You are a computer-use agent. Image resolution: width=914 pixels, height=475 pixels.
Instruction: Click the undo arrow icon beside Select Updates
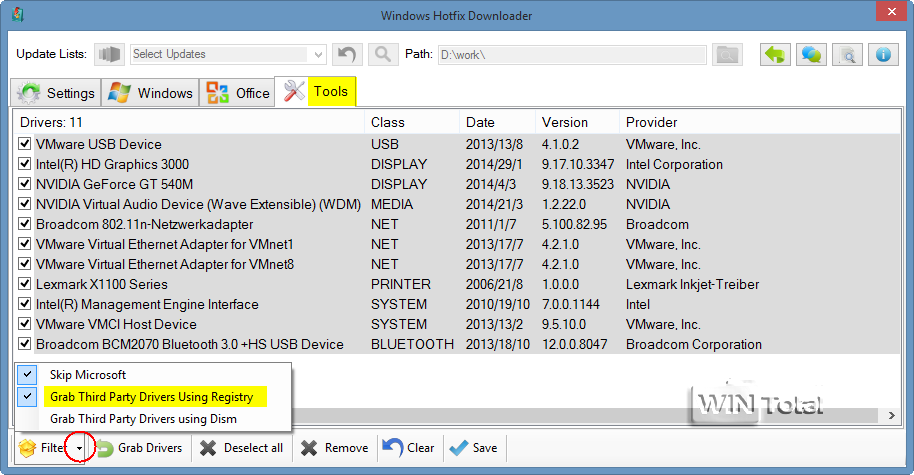tap(347, 54)
